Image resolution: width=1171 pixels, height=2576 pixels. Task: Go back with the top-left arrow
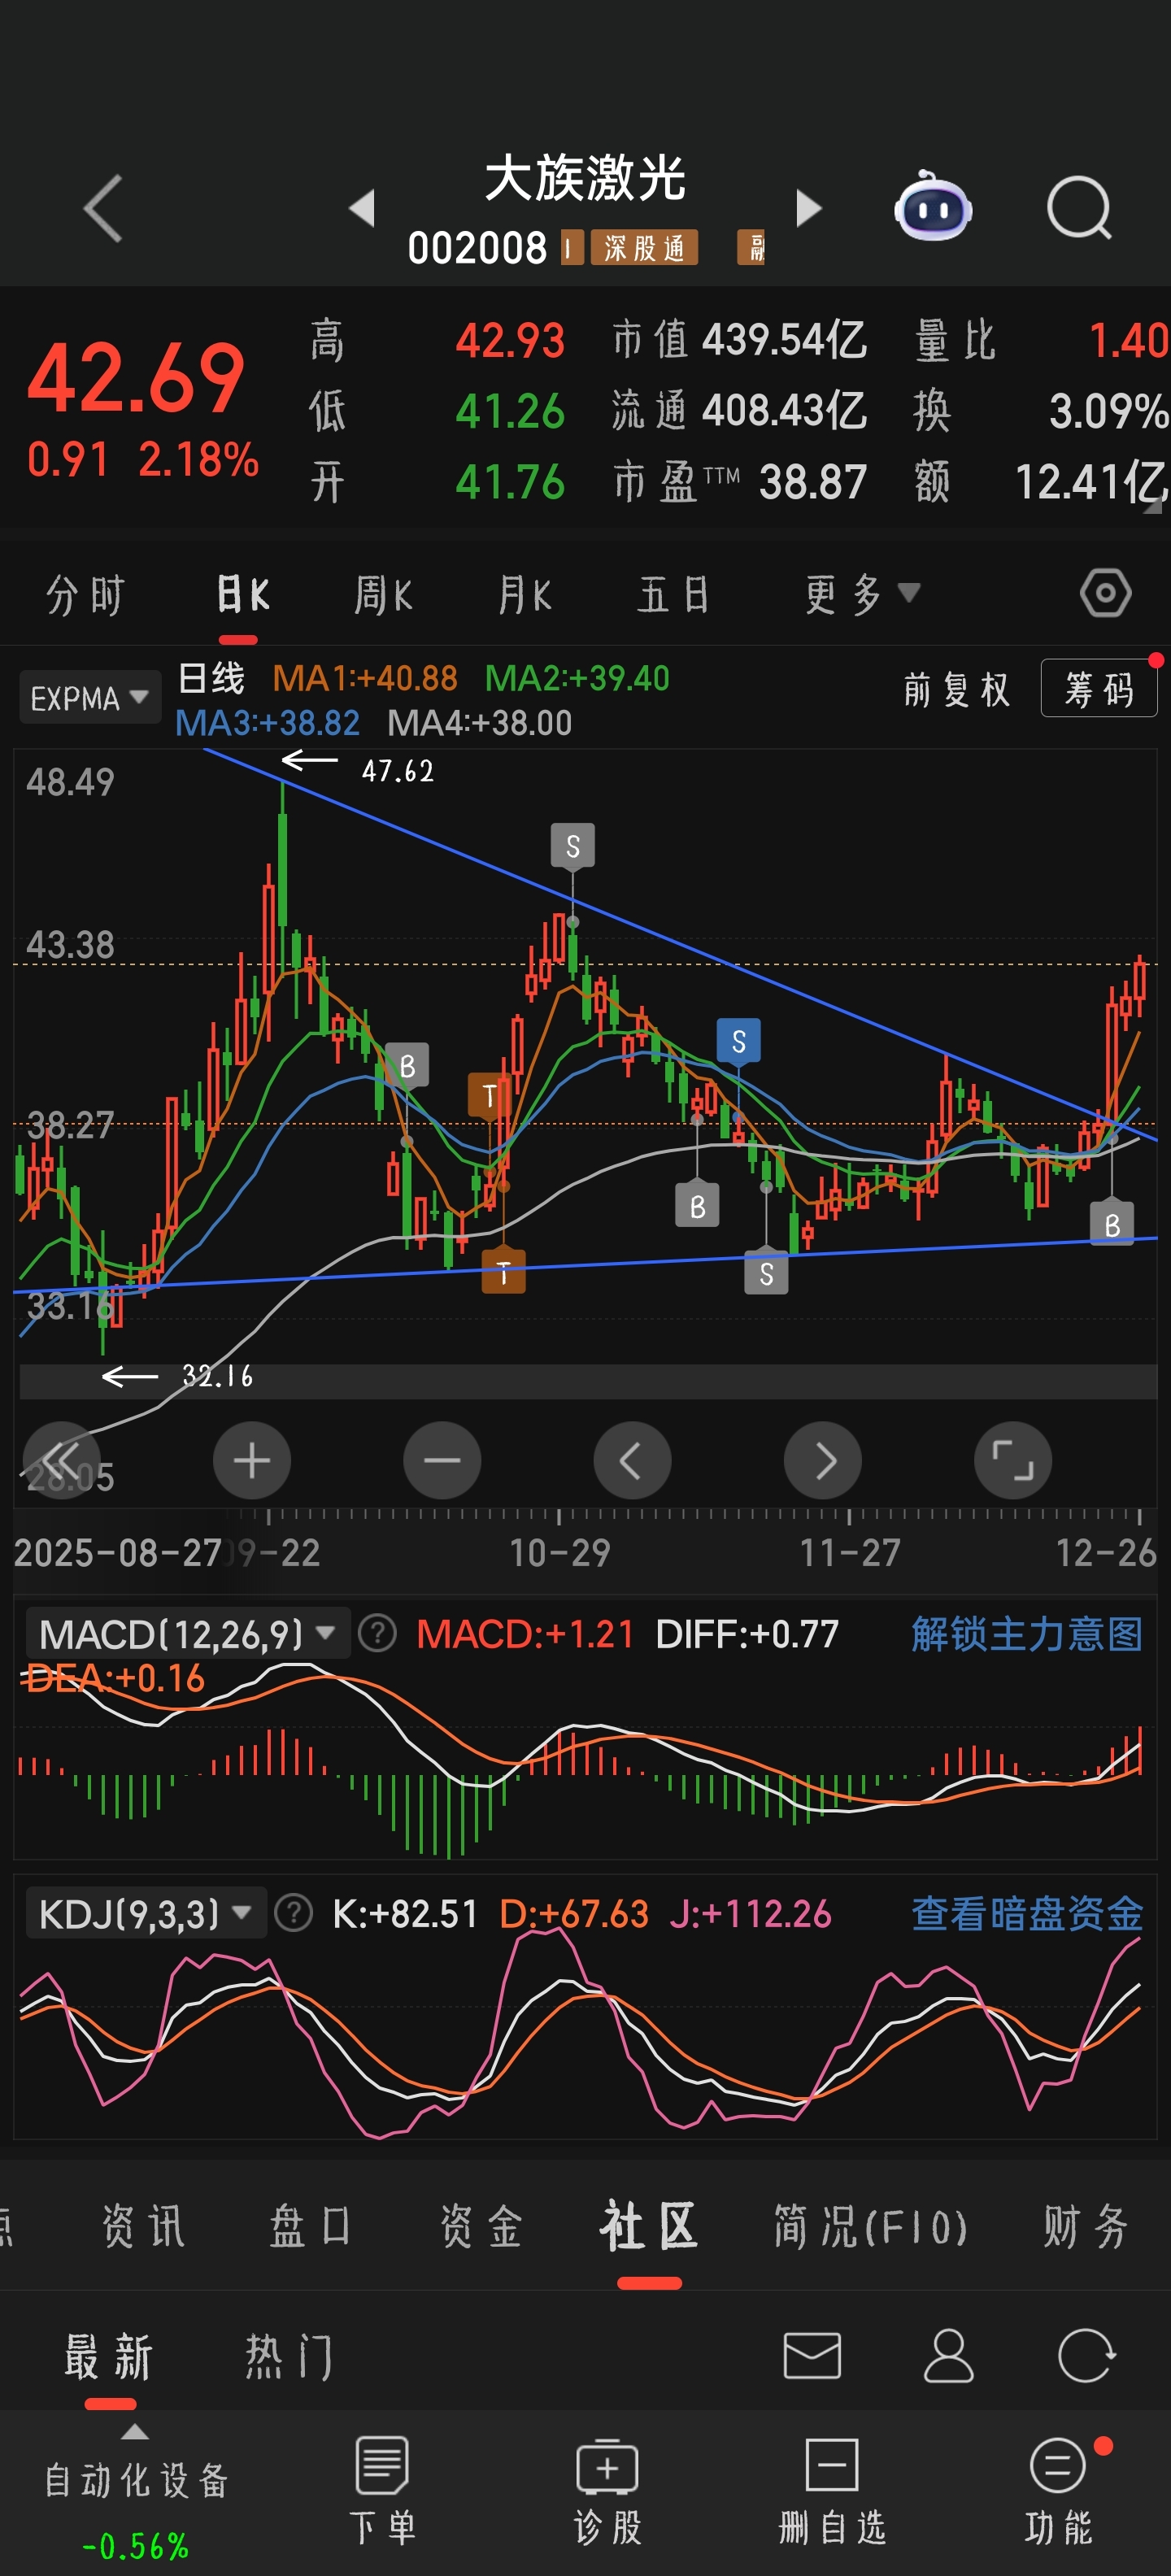103,208
